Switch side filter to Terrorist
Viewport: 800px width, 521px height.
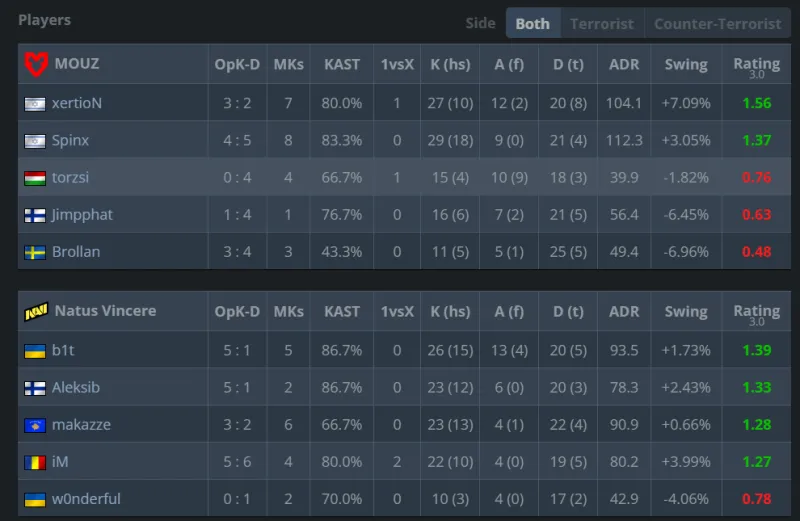click(602, 23)
